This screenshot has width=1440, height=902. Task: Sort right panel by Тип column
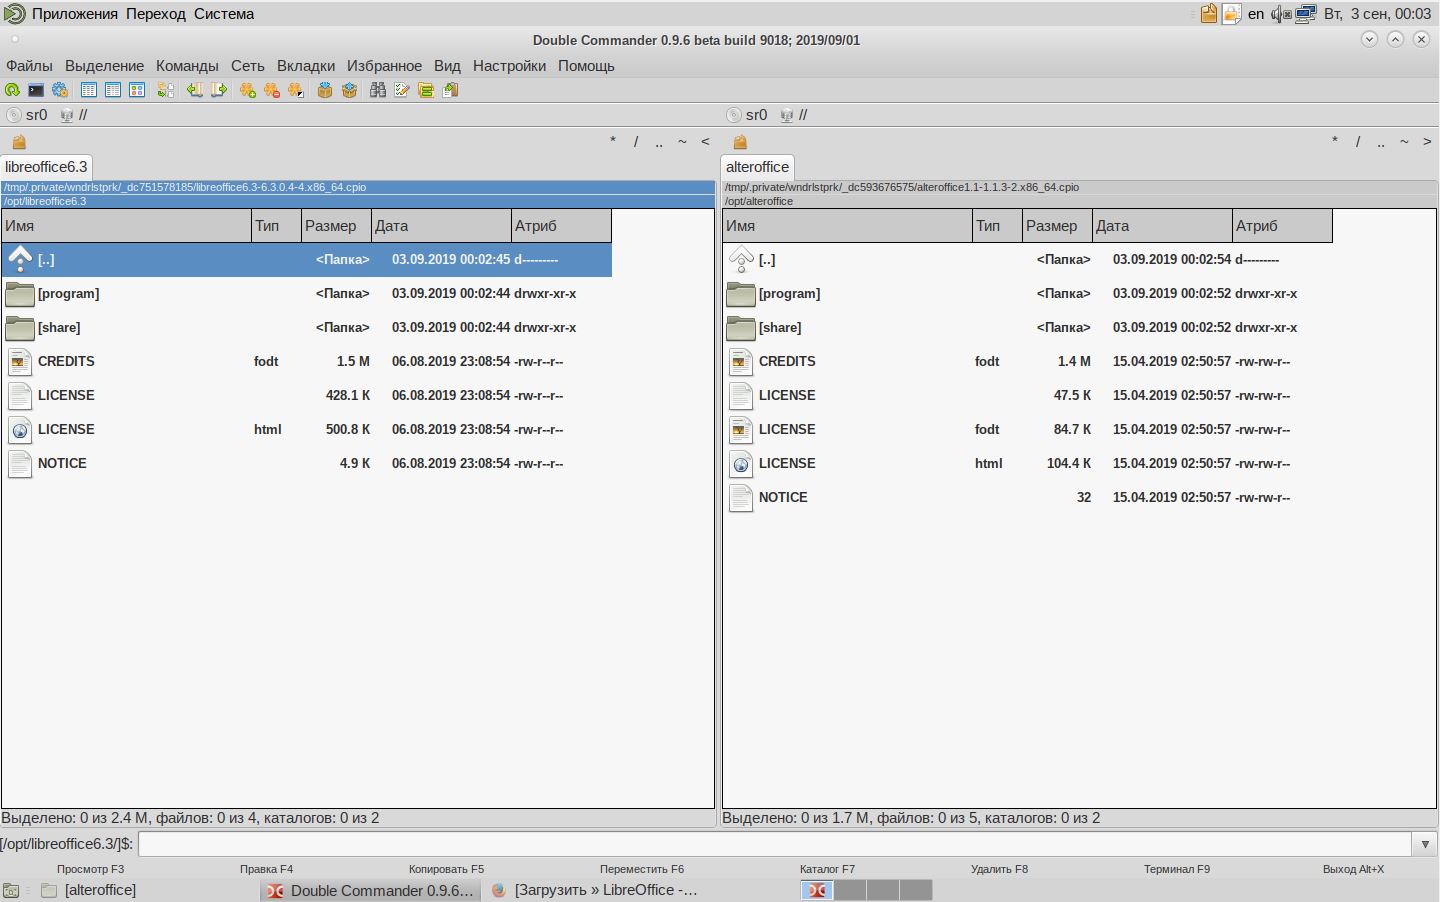pyautogui.click(x=998, y=226)
